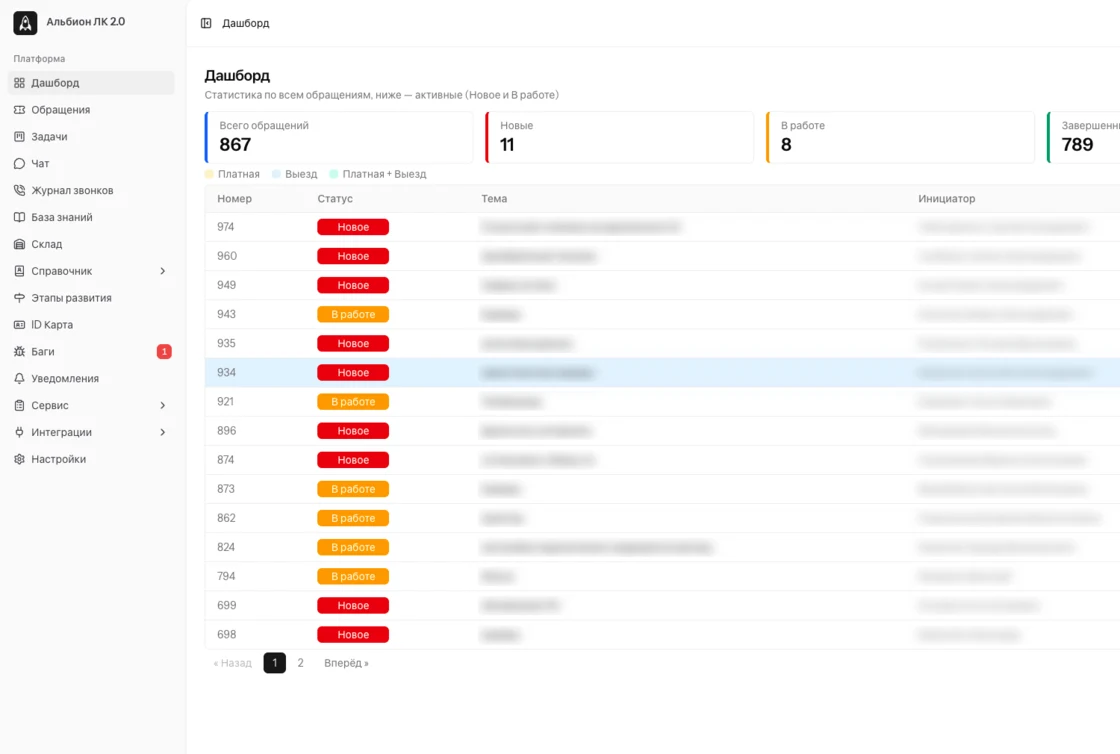This screenshot has width=1120, height=754.
Task: Expand the Интеграции submenu chevron
Action: 163,432
